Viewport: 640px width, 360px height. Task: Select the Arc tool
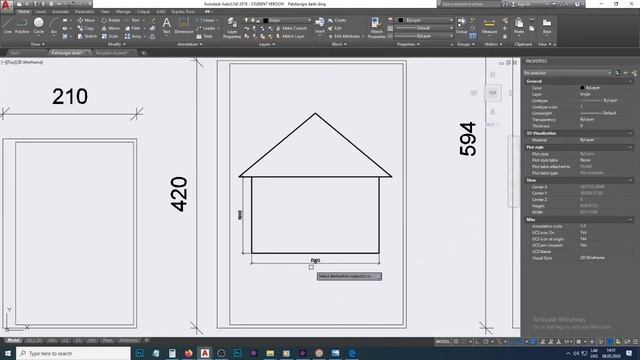(x=53, y=26)
